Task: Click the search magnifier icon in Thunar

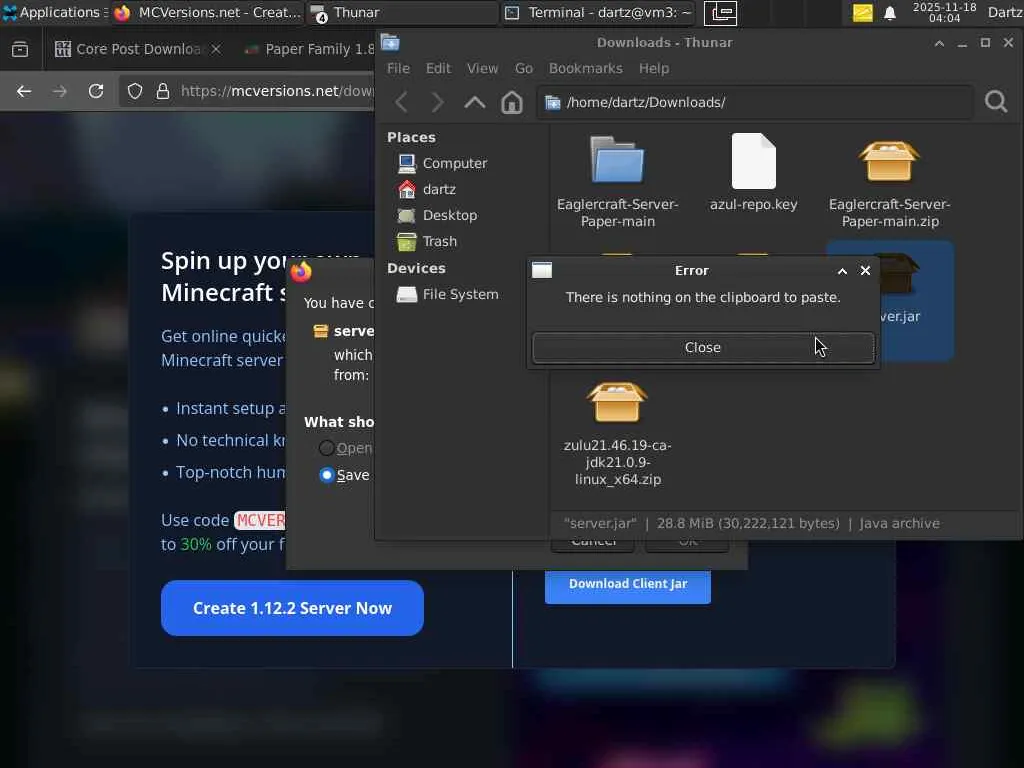Action: point(996,102)
